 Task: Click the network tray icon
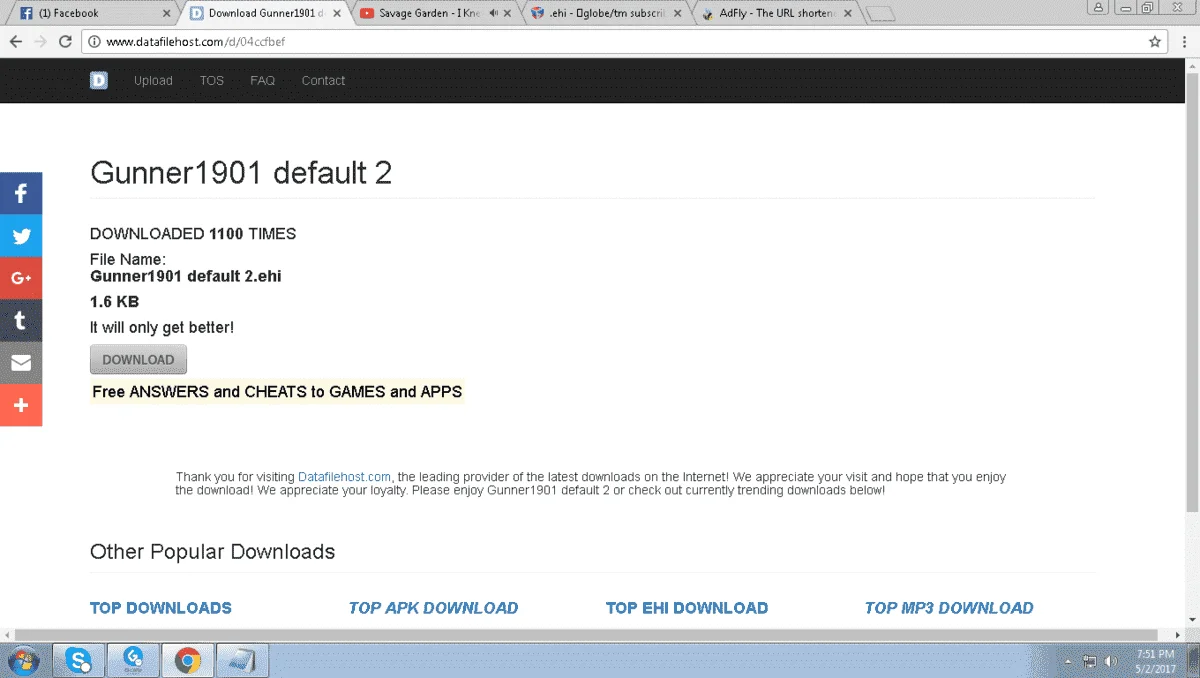click(1089, 661)
